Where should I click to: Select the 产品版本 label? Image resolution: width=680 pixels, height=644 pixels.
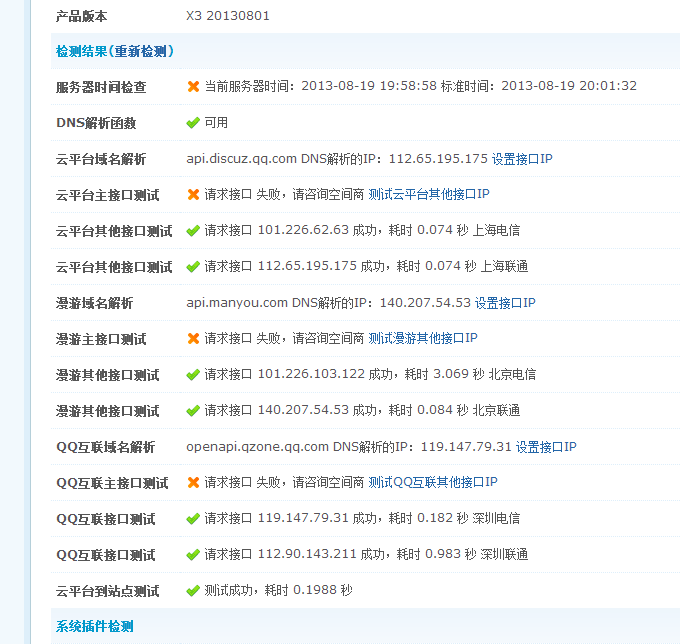(82, 16)
